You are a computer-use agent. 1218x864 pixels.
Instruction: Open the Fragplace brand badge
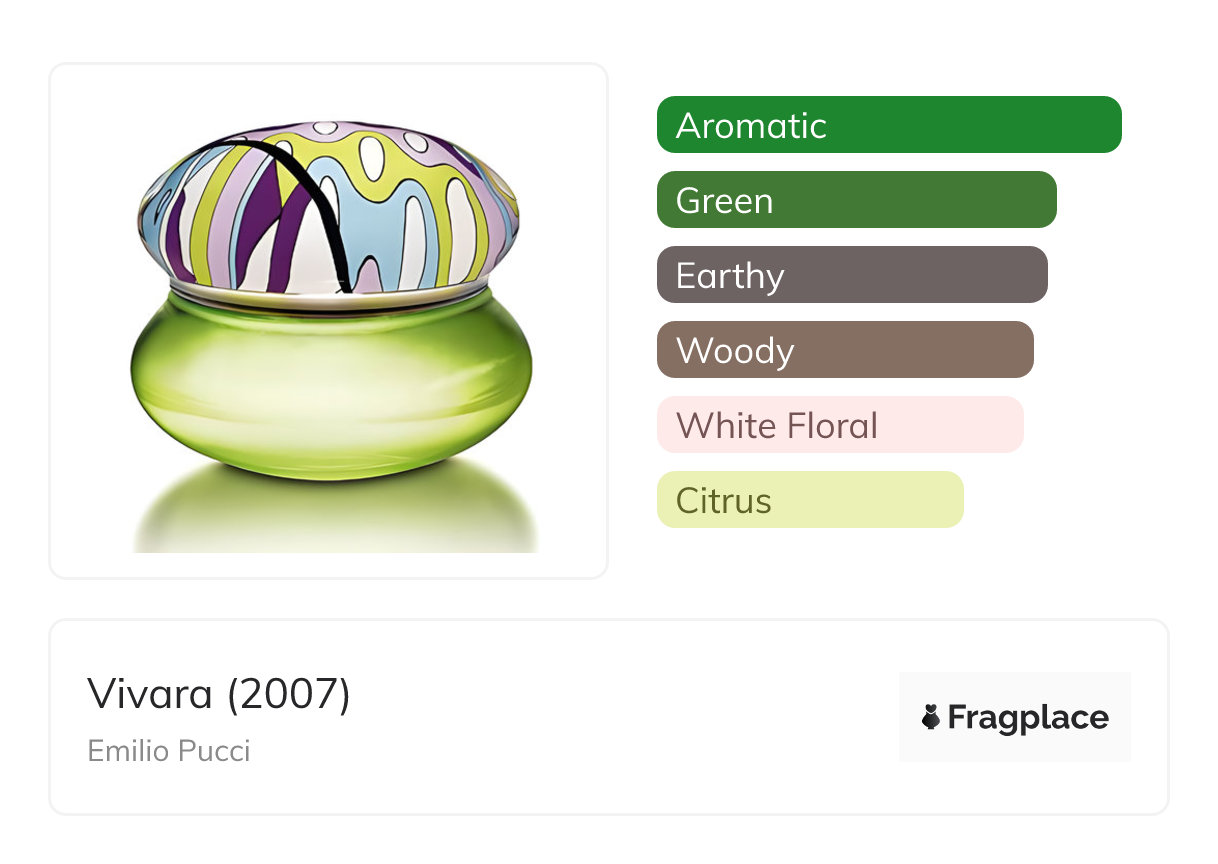tap(1015, 717)
